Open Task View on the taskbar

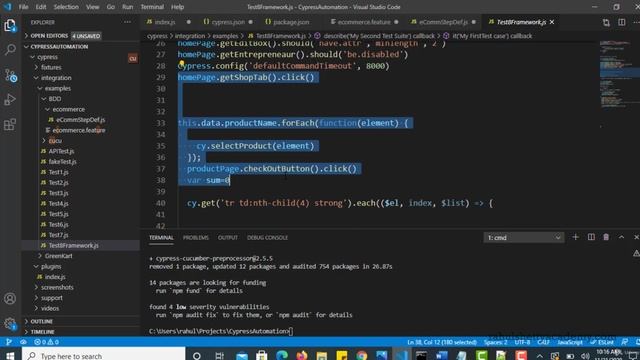click(220, 356)
